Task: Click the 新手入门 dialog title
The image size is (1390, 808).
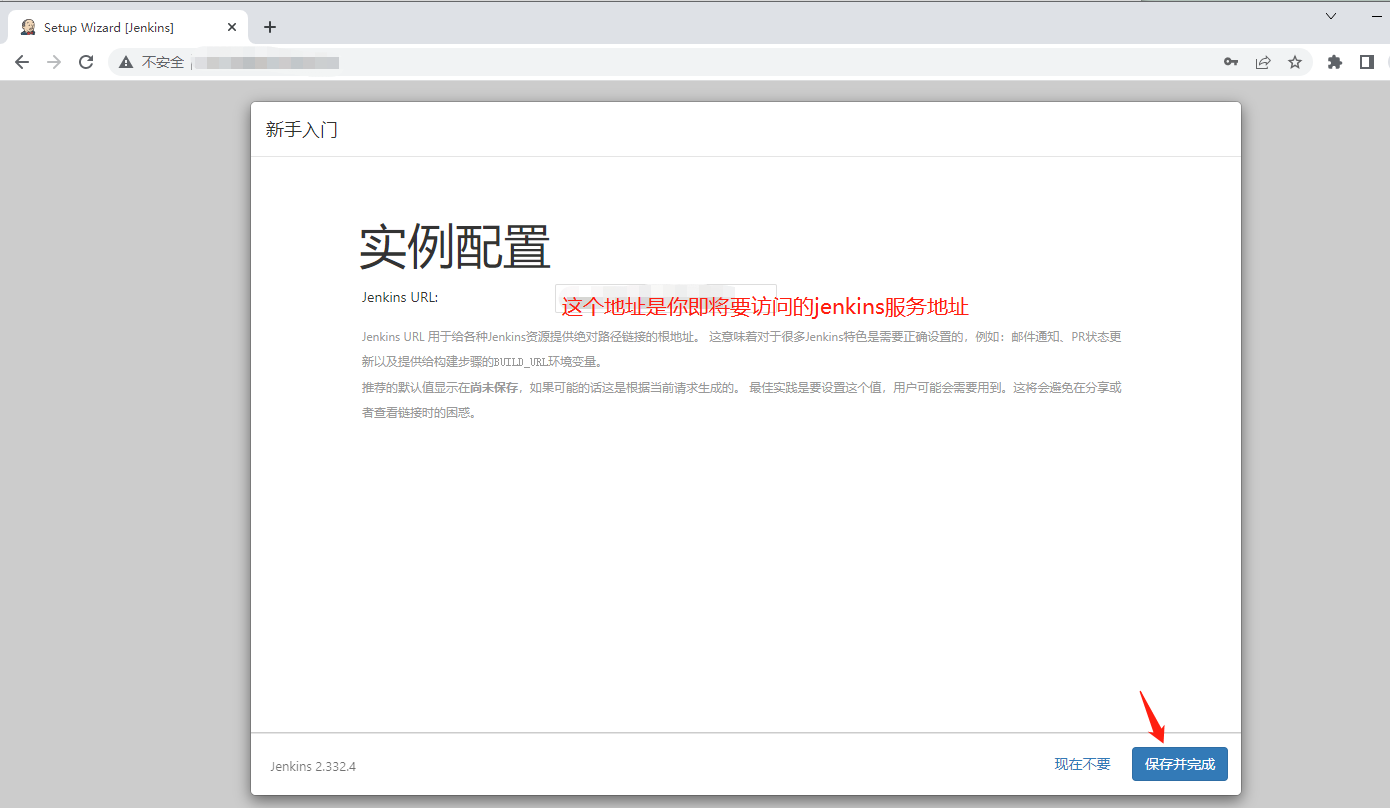Action: 302,130
